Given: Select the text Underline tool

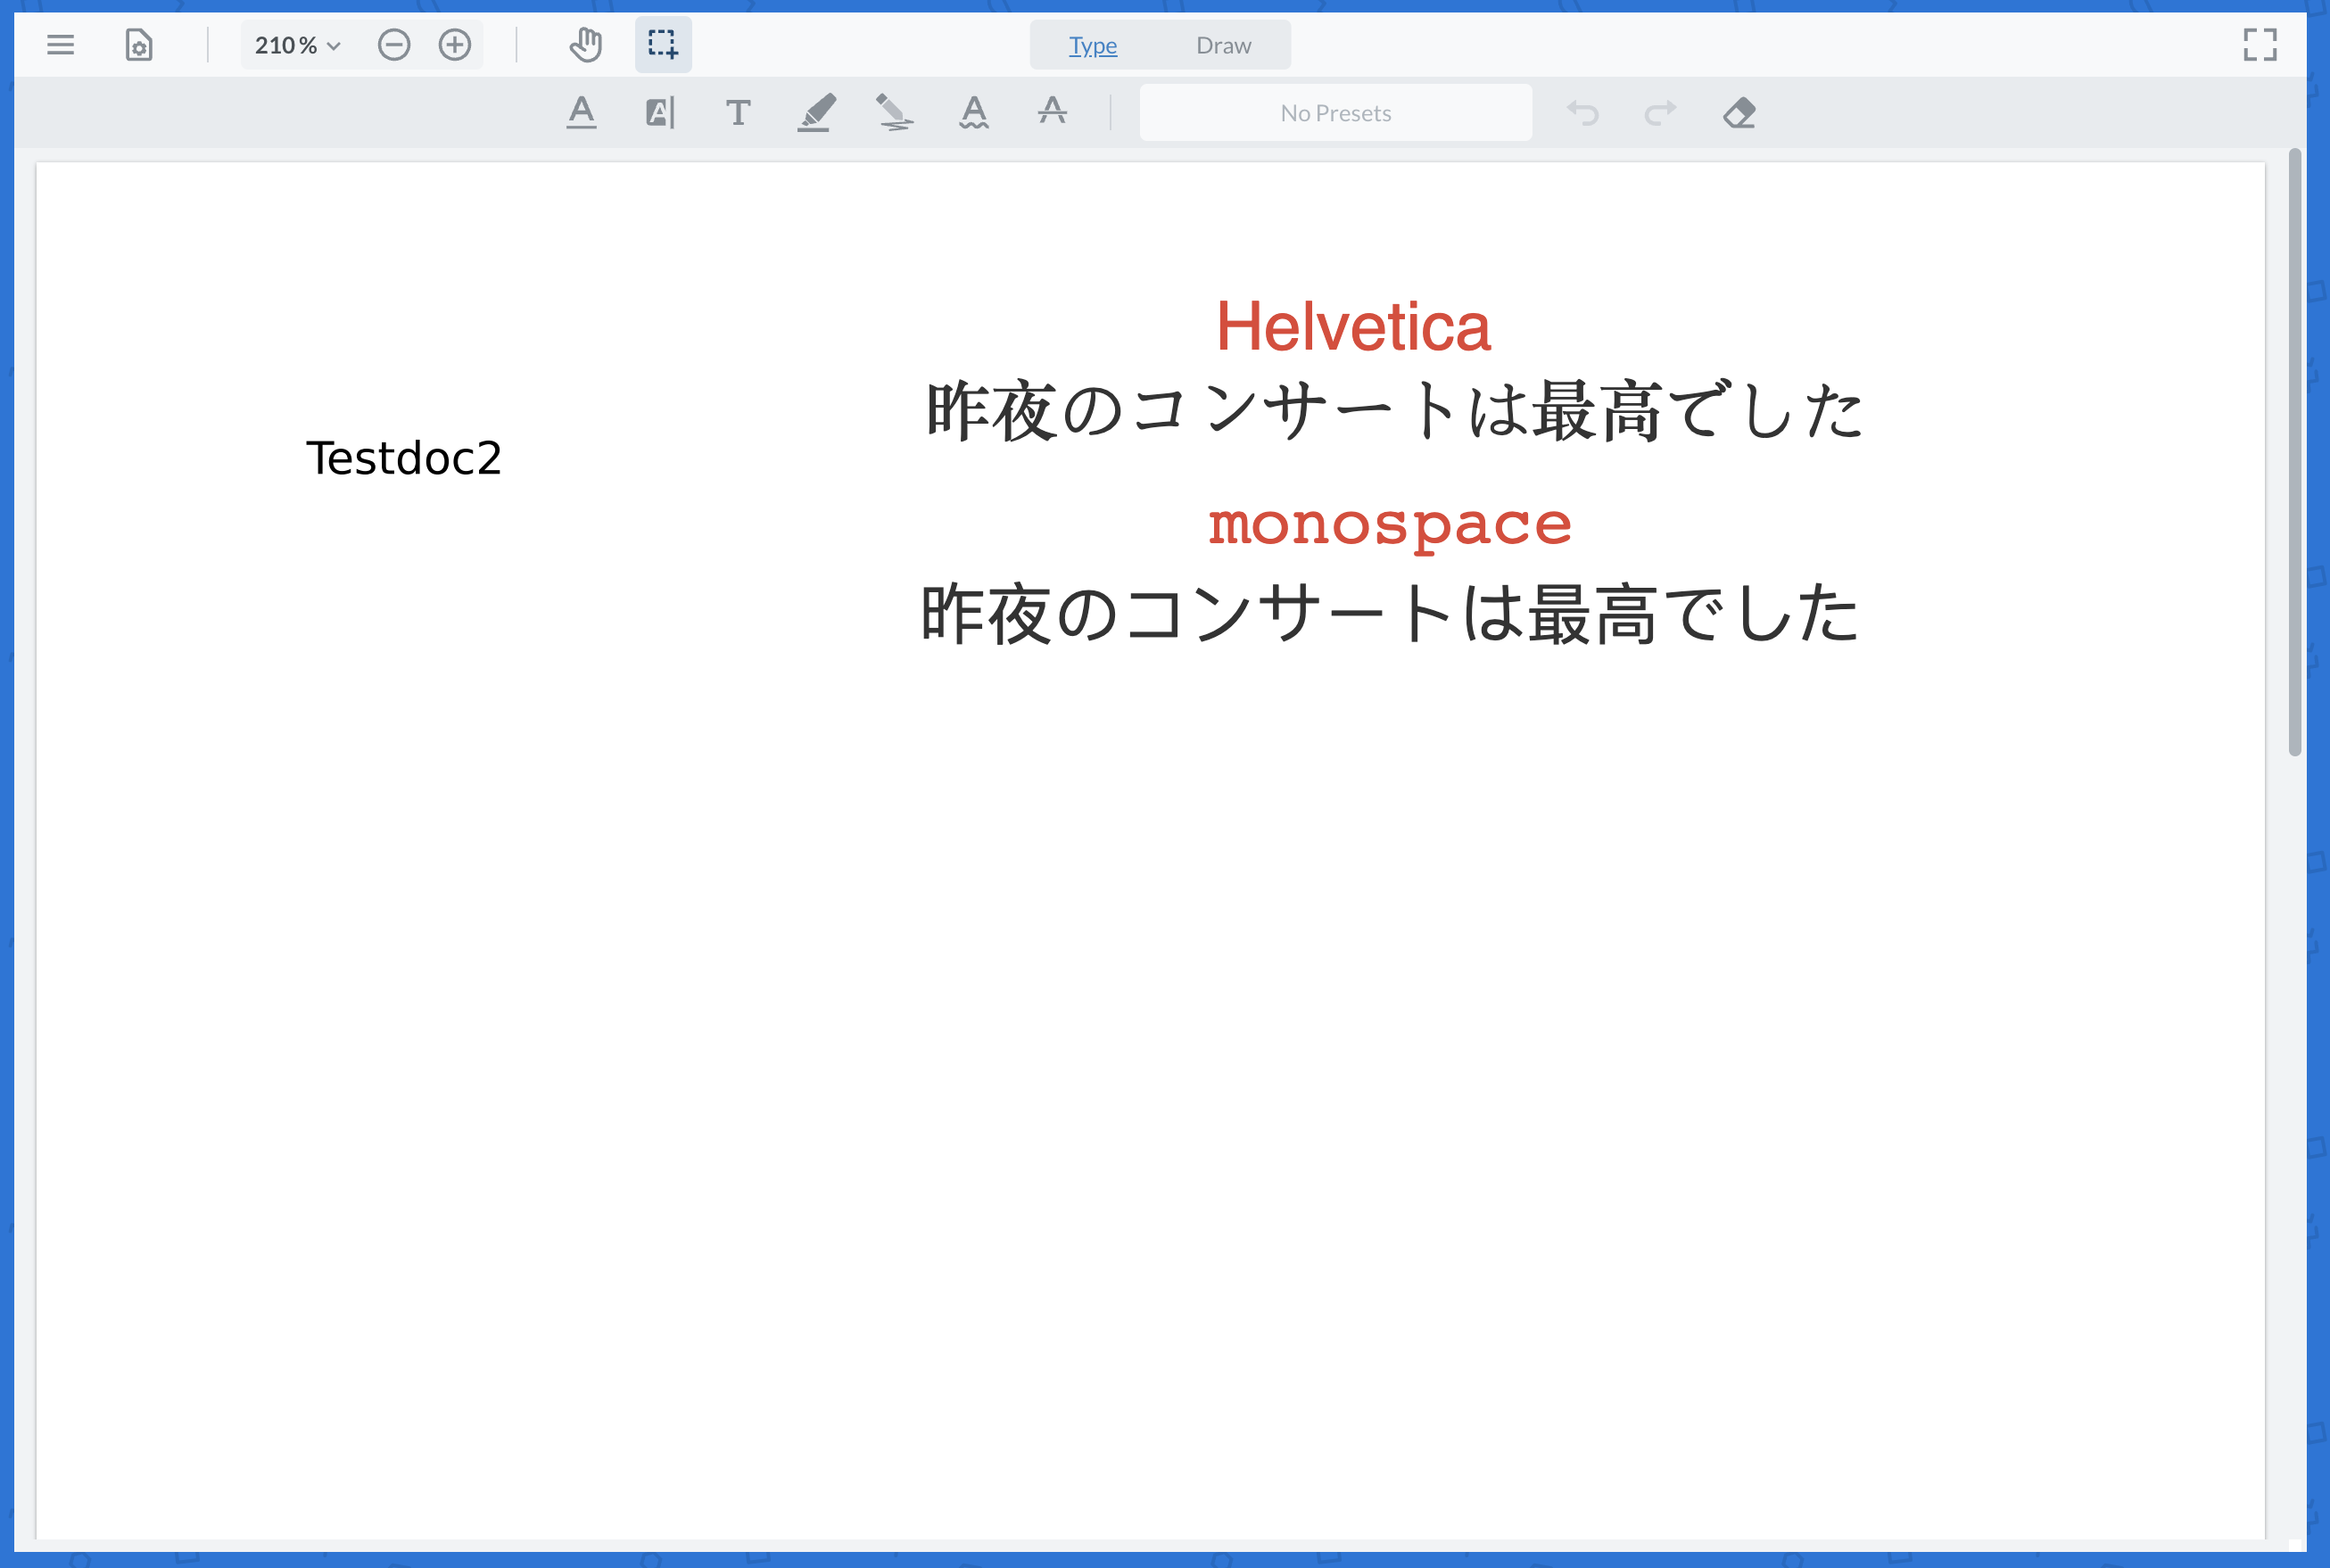Looking at the screenshot, I should pyautogui.click(x=581, y=113).
